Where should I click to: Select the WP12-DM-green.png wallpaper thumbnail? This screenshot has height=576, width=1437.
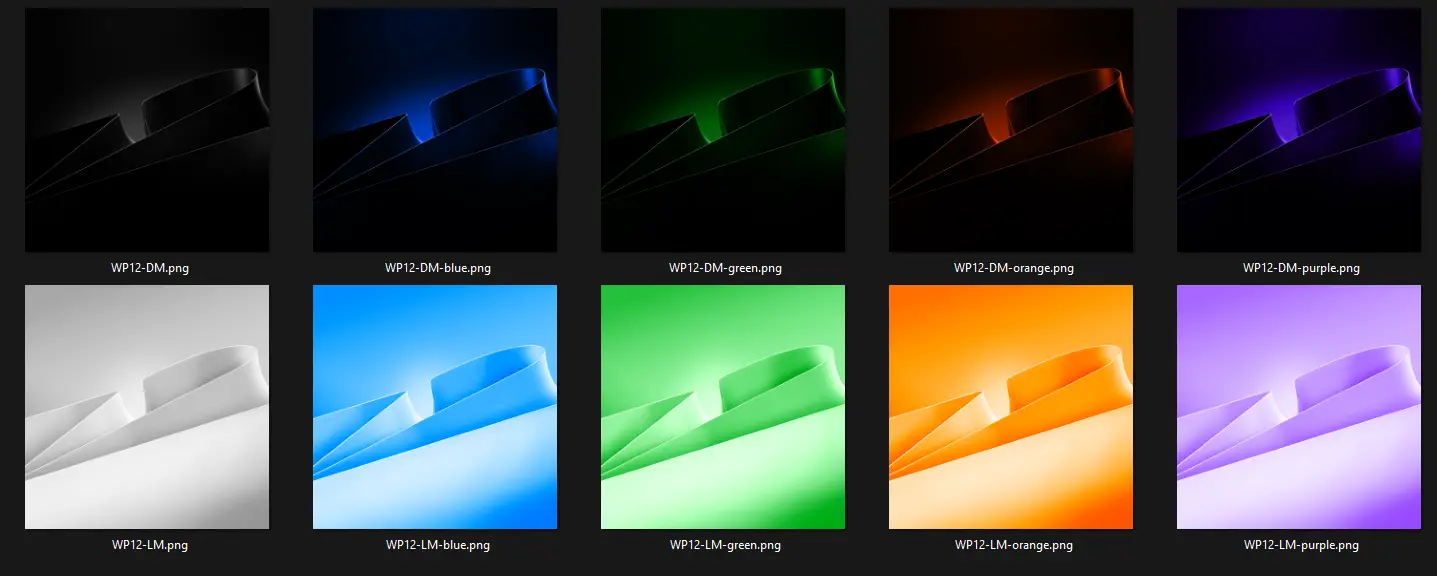(723, 130)
